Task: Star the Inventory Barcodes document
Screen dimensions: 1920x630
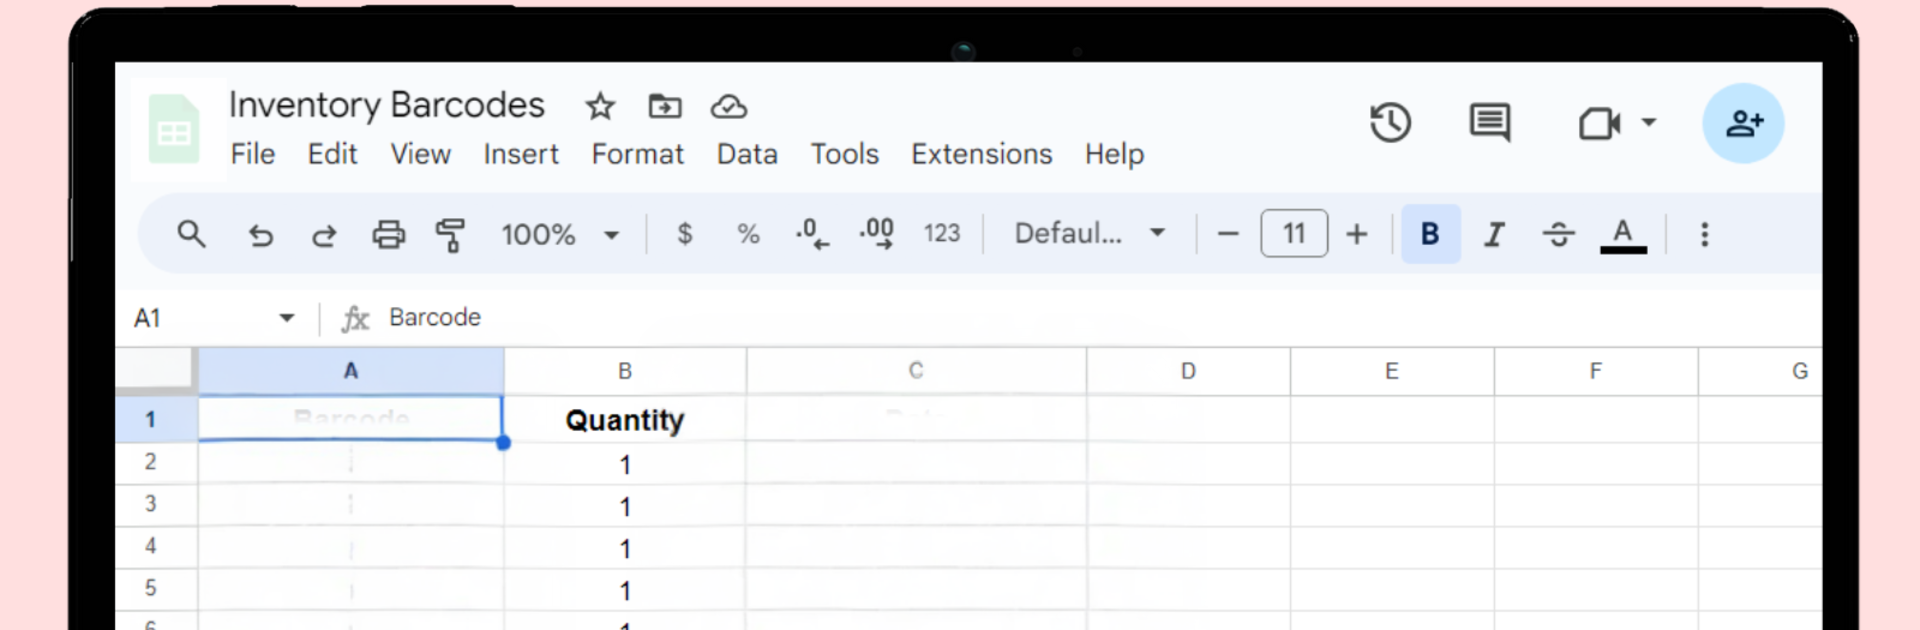Action: (x=600, y=106)
